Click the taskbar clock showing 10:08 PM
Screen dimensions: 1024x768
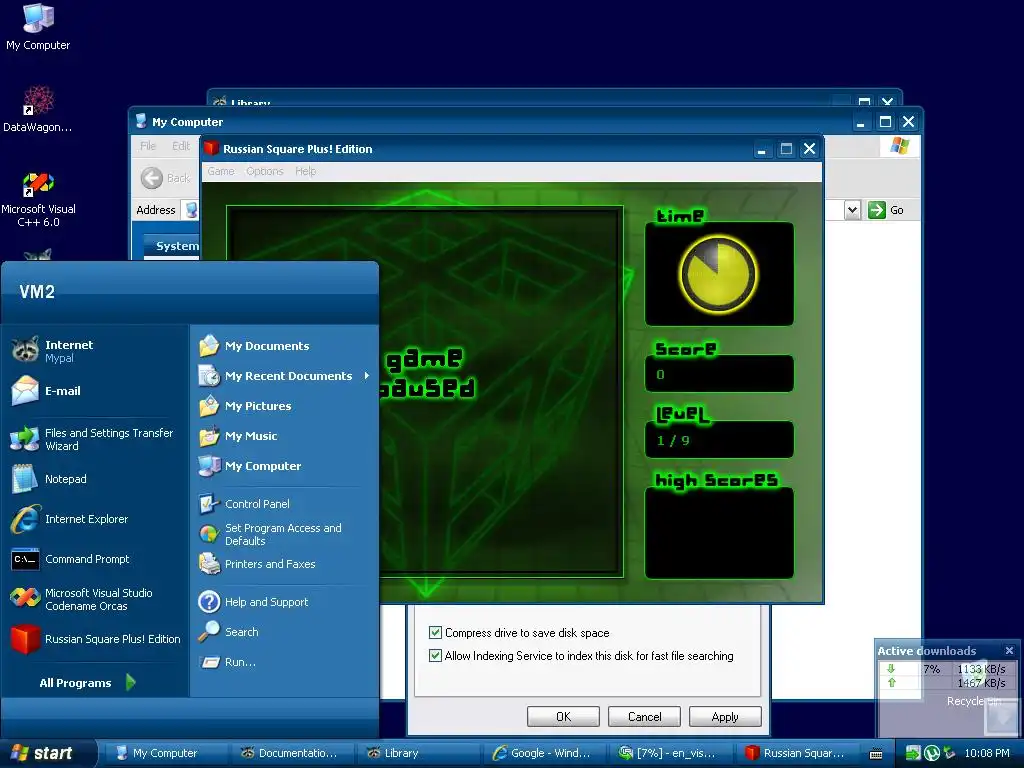(986, 753)
